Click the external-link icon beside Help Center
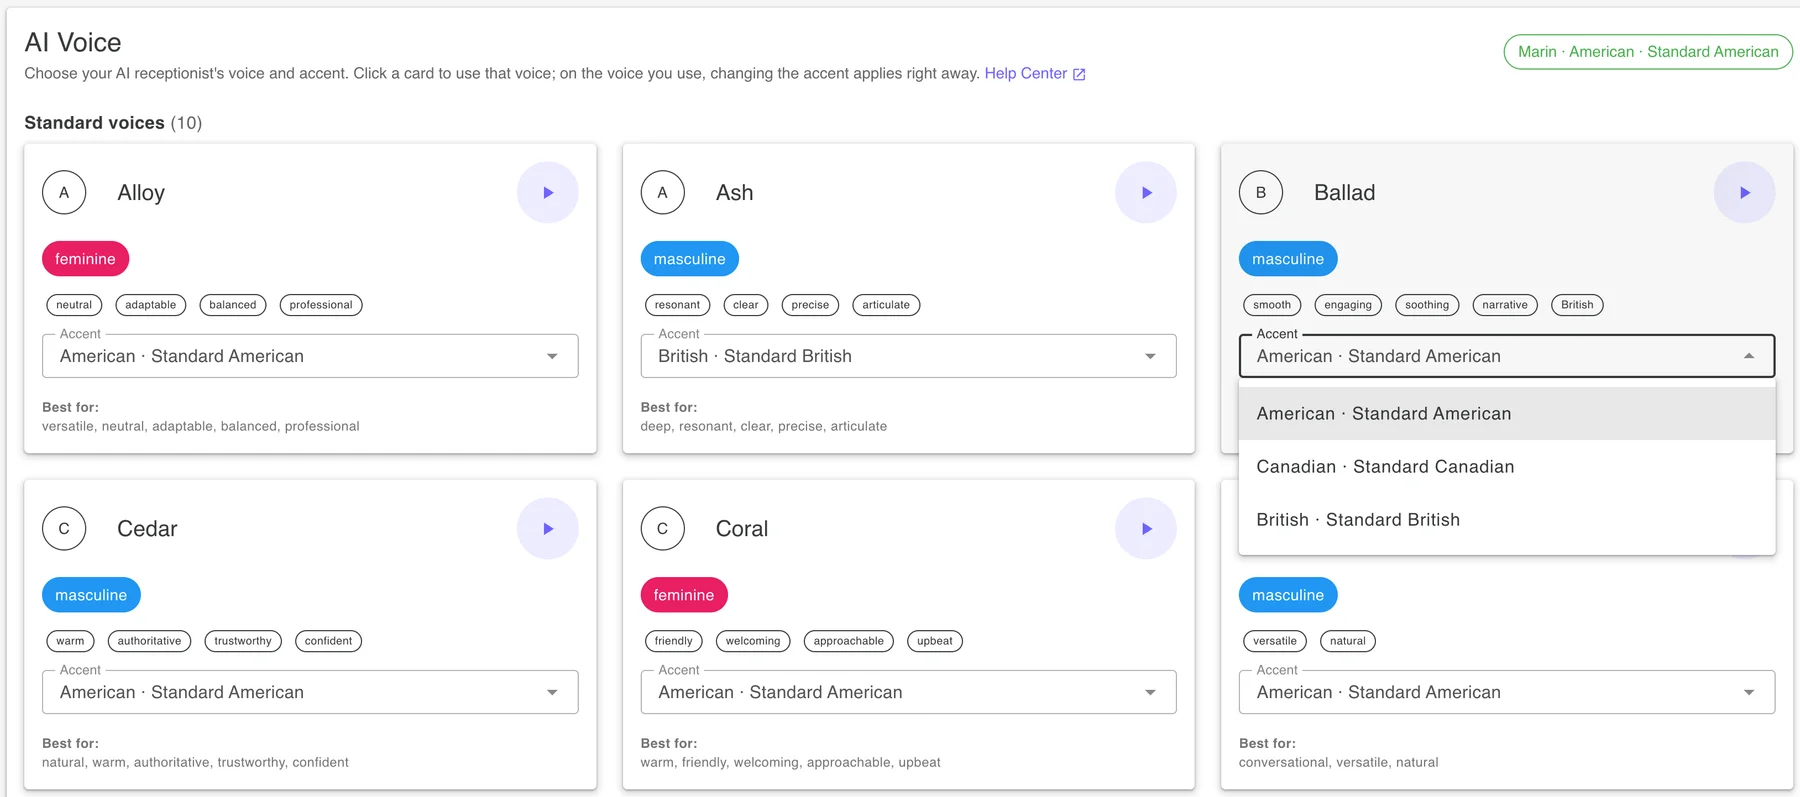Image resolution: width=1800 pixels, height=797 pixels. click(1079, 74)
